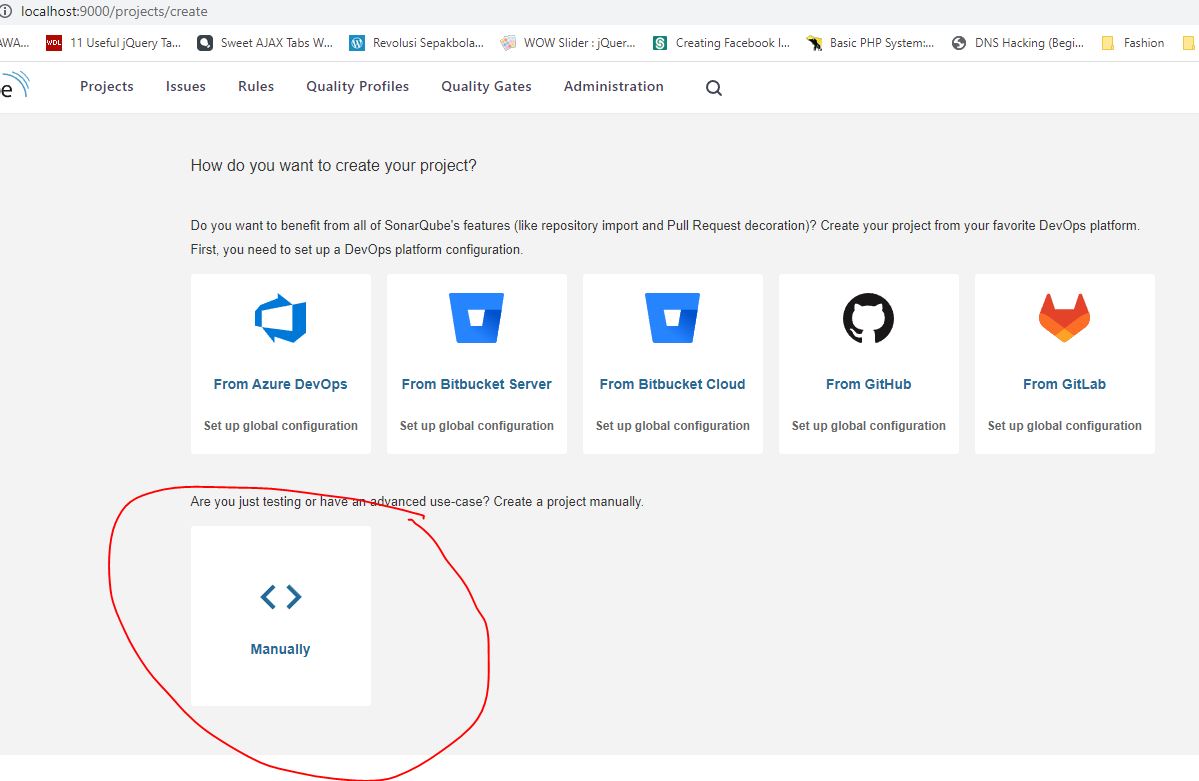Click the Manually code brackets icon
This screenshot has width=1199, height=781.
point(281,597)
